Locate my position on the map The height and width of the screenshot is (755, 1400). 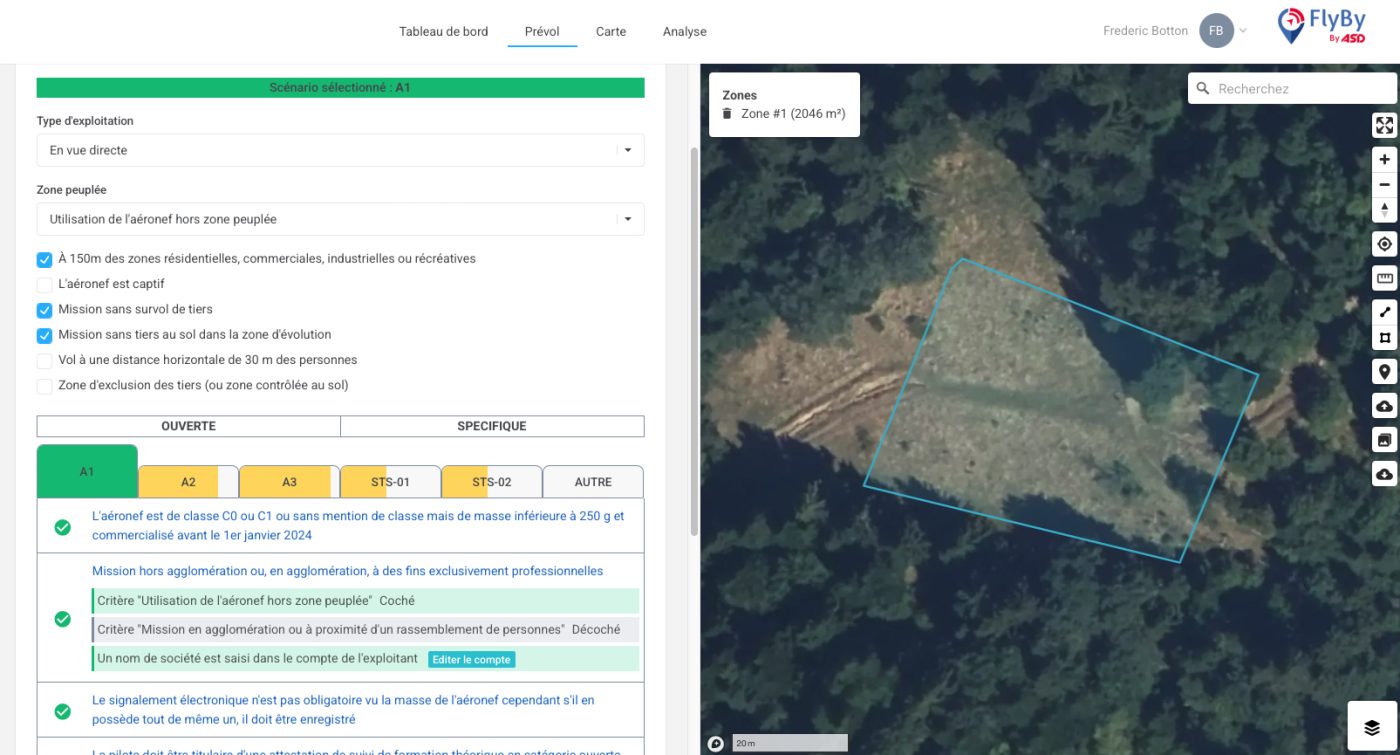[x=1384, y=244]
